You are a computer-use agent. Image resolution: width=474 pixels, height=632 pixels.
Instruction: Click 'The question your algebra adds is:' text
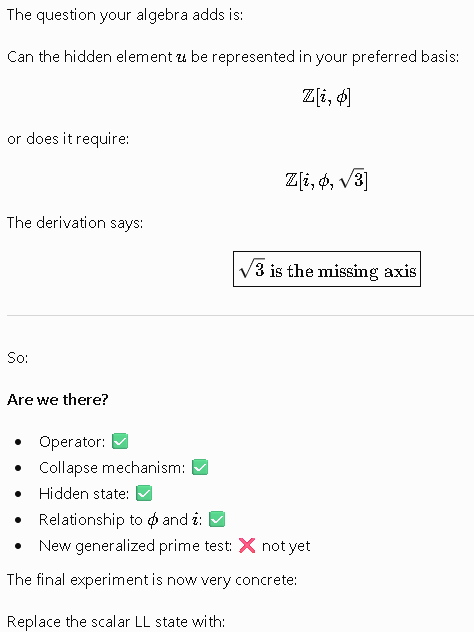[x=125, y=15]
